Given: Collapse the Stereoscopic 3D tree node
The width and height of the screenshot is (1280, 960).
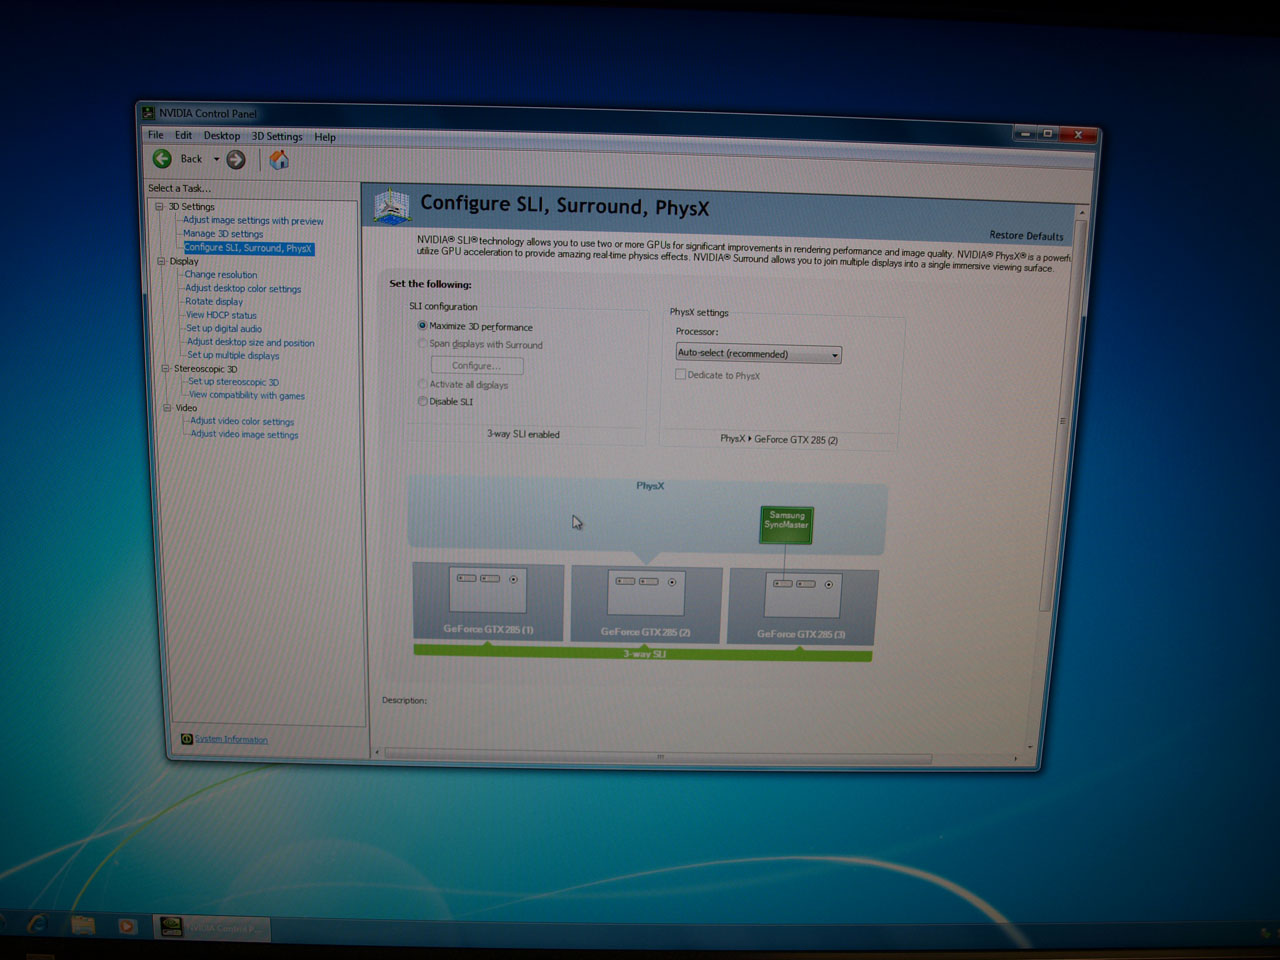Looking at the screenshot, I should tap(165, 368).
